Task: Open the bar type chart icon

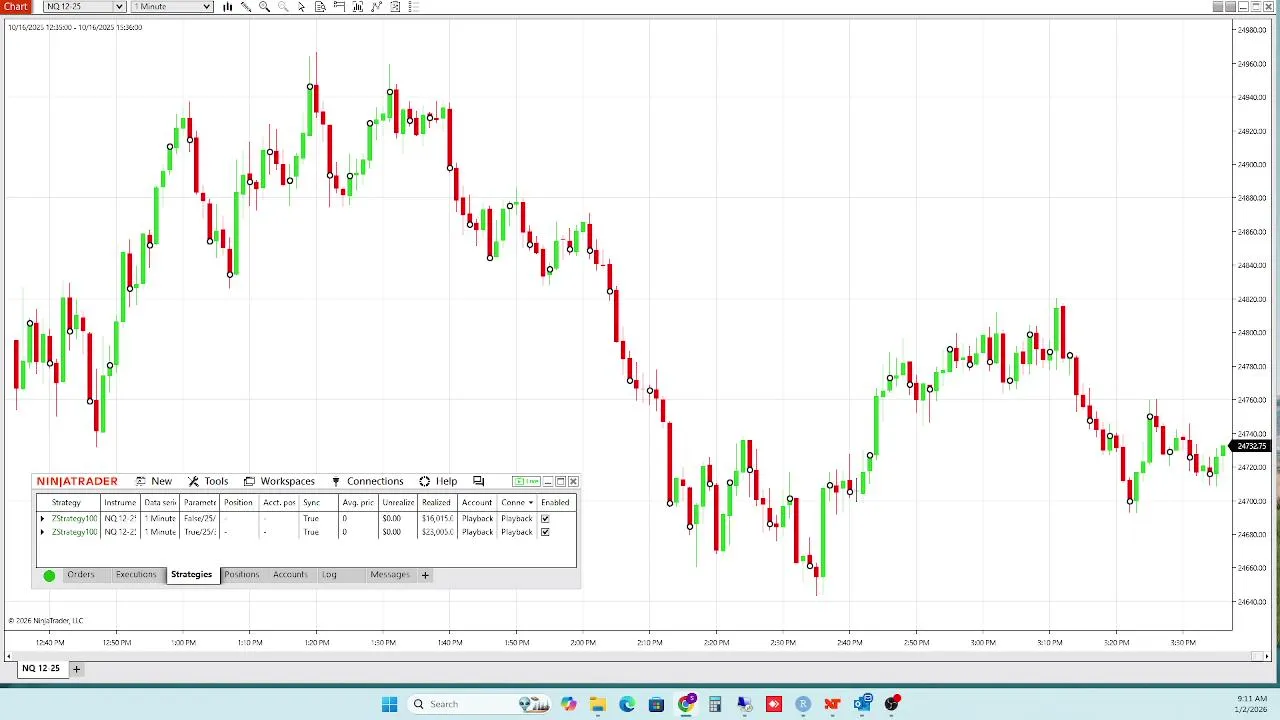Action: point(228,7)
